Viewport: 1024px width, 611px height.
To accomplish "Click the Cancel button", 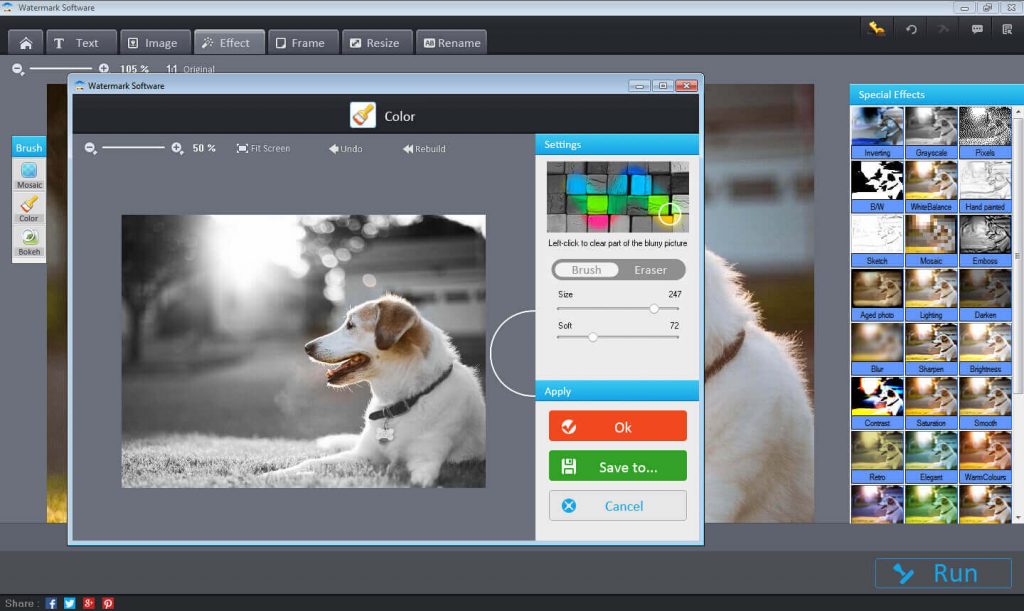I will (x=617, y=506).
